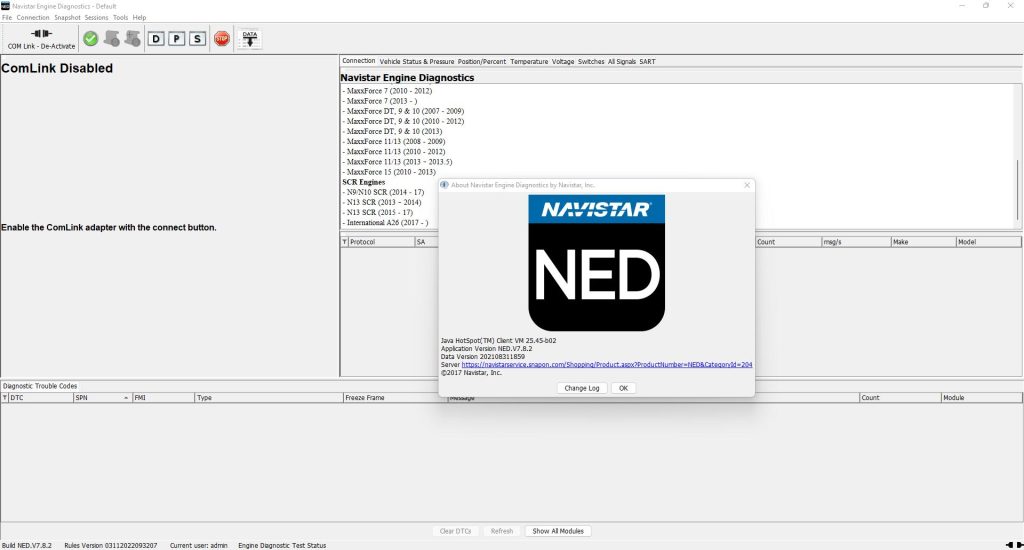The height and width of the screenshot is (550, 1024).
Task: Click the msg/s column header
Action: pyautogui.click(x=856, y=242)
